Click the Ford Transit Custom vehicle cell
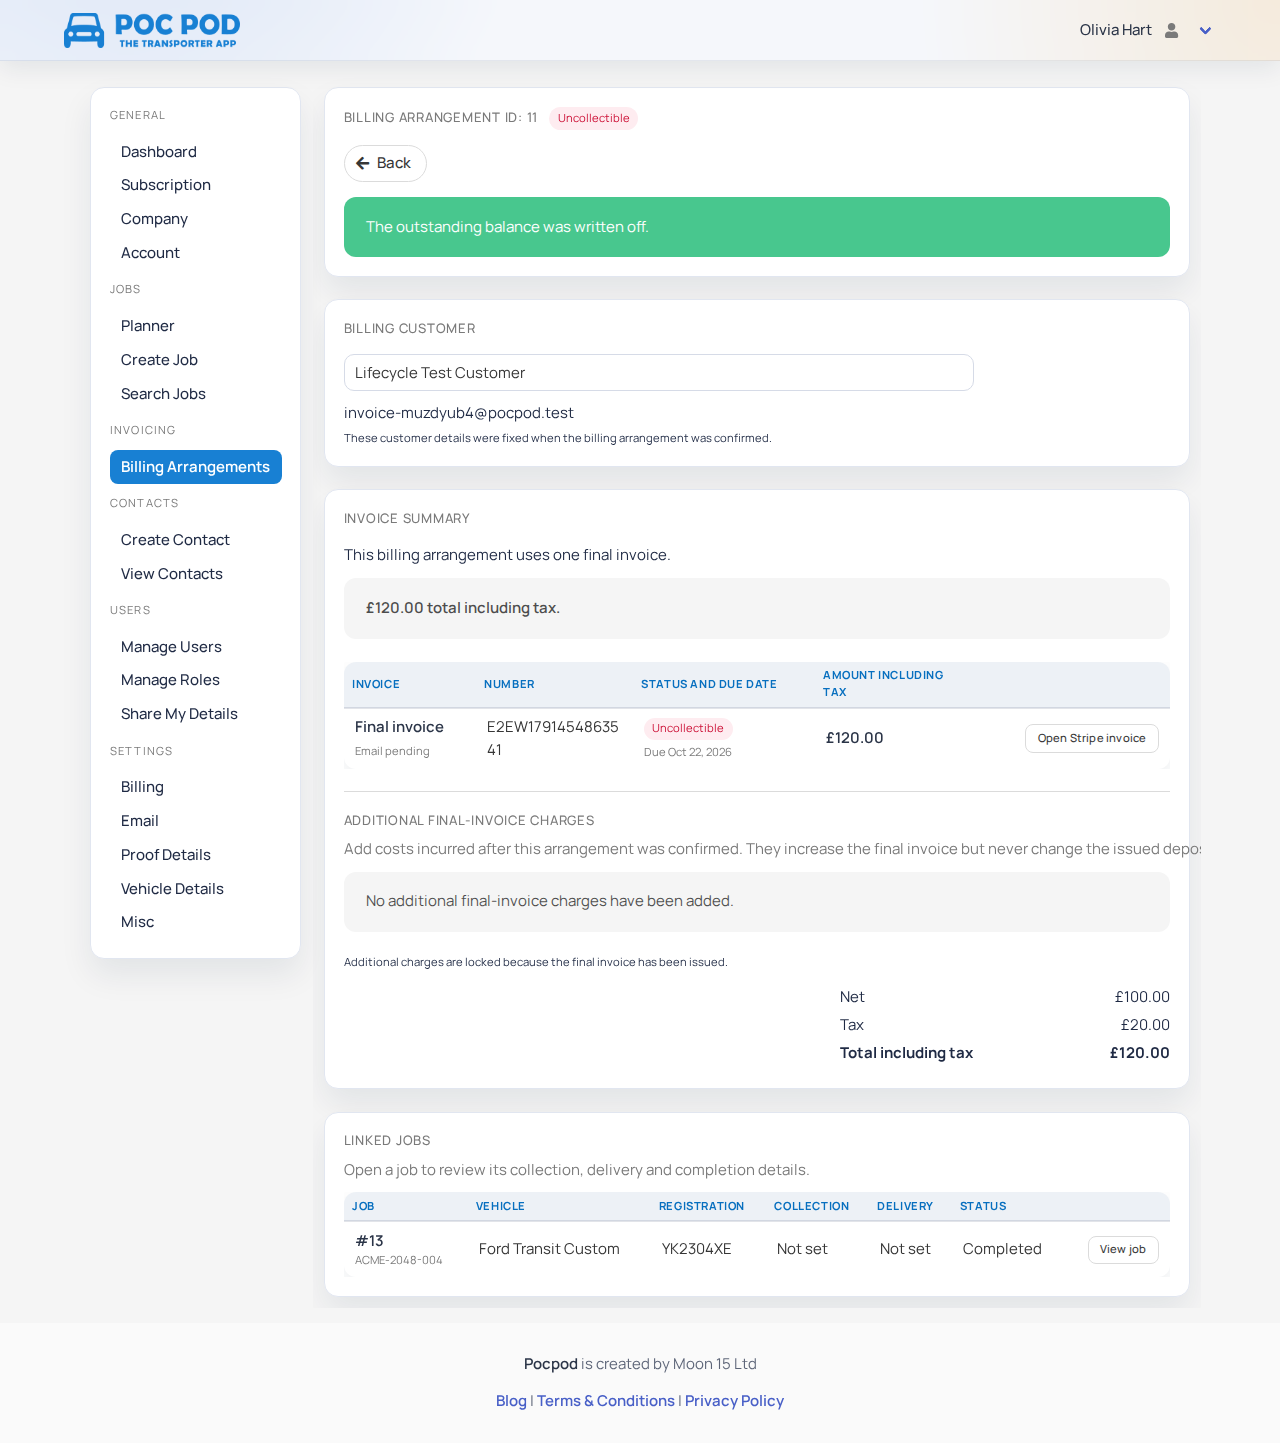This screenshot has width=1280, height=1443. tap(549, 1249)
